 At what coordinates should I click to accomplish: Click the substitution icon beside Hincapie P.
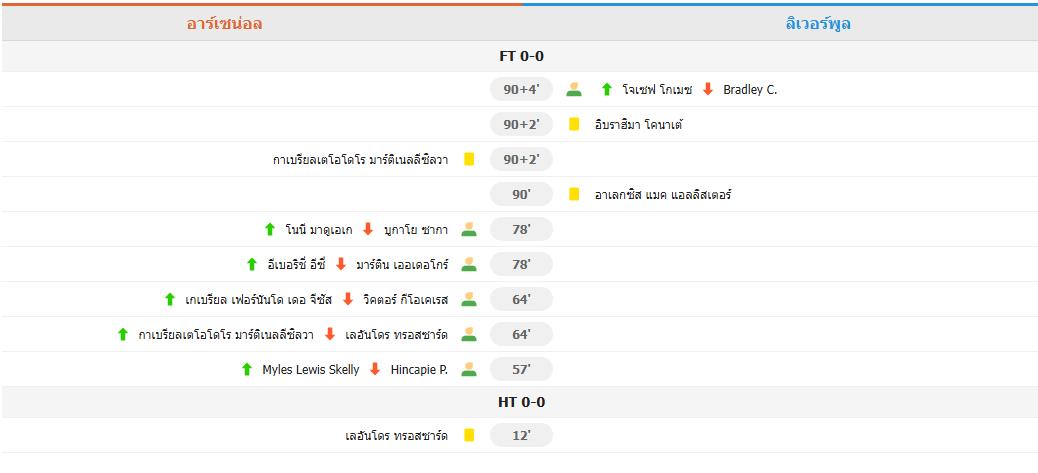[469, 370]
